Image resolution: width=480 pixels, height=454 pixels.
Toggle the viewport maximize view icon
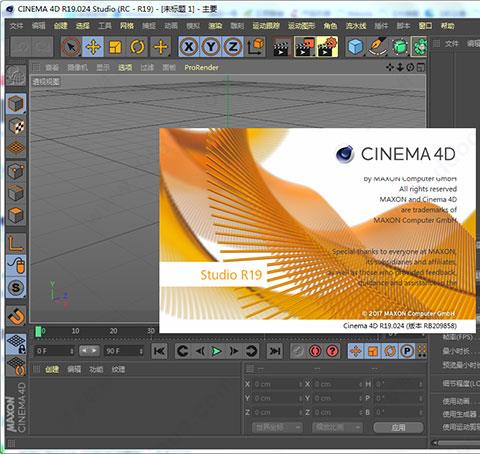coord(421,67)
